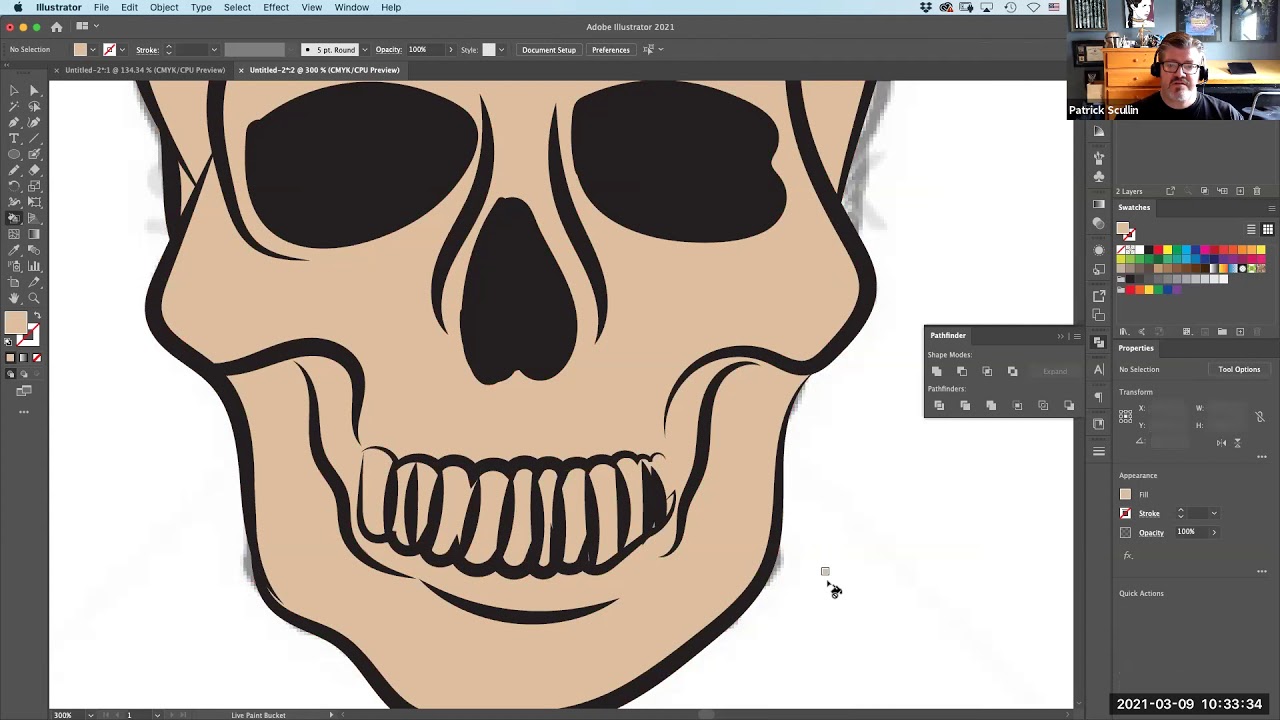Click the Stroke link in Appearance section
The height and width of the screenshot is (720, 1280).
coord(1149,514)
